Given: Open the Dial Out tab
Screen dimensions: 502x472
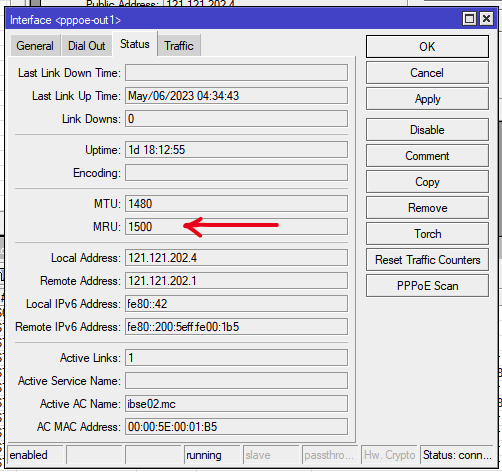Looking at the screenshot, I should [x=87, y=45].
